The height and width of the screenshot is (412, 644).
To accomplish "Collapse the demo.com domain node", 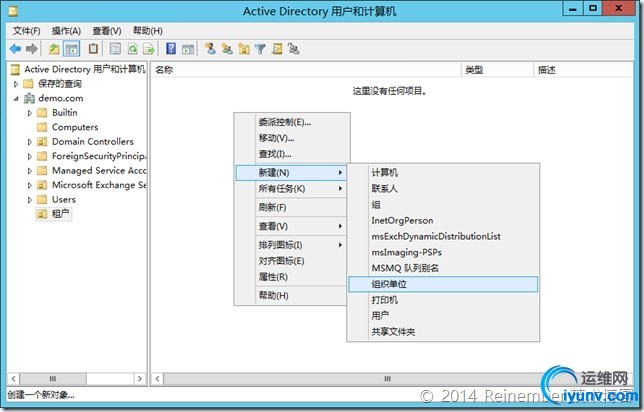I will tap(16, 99).
